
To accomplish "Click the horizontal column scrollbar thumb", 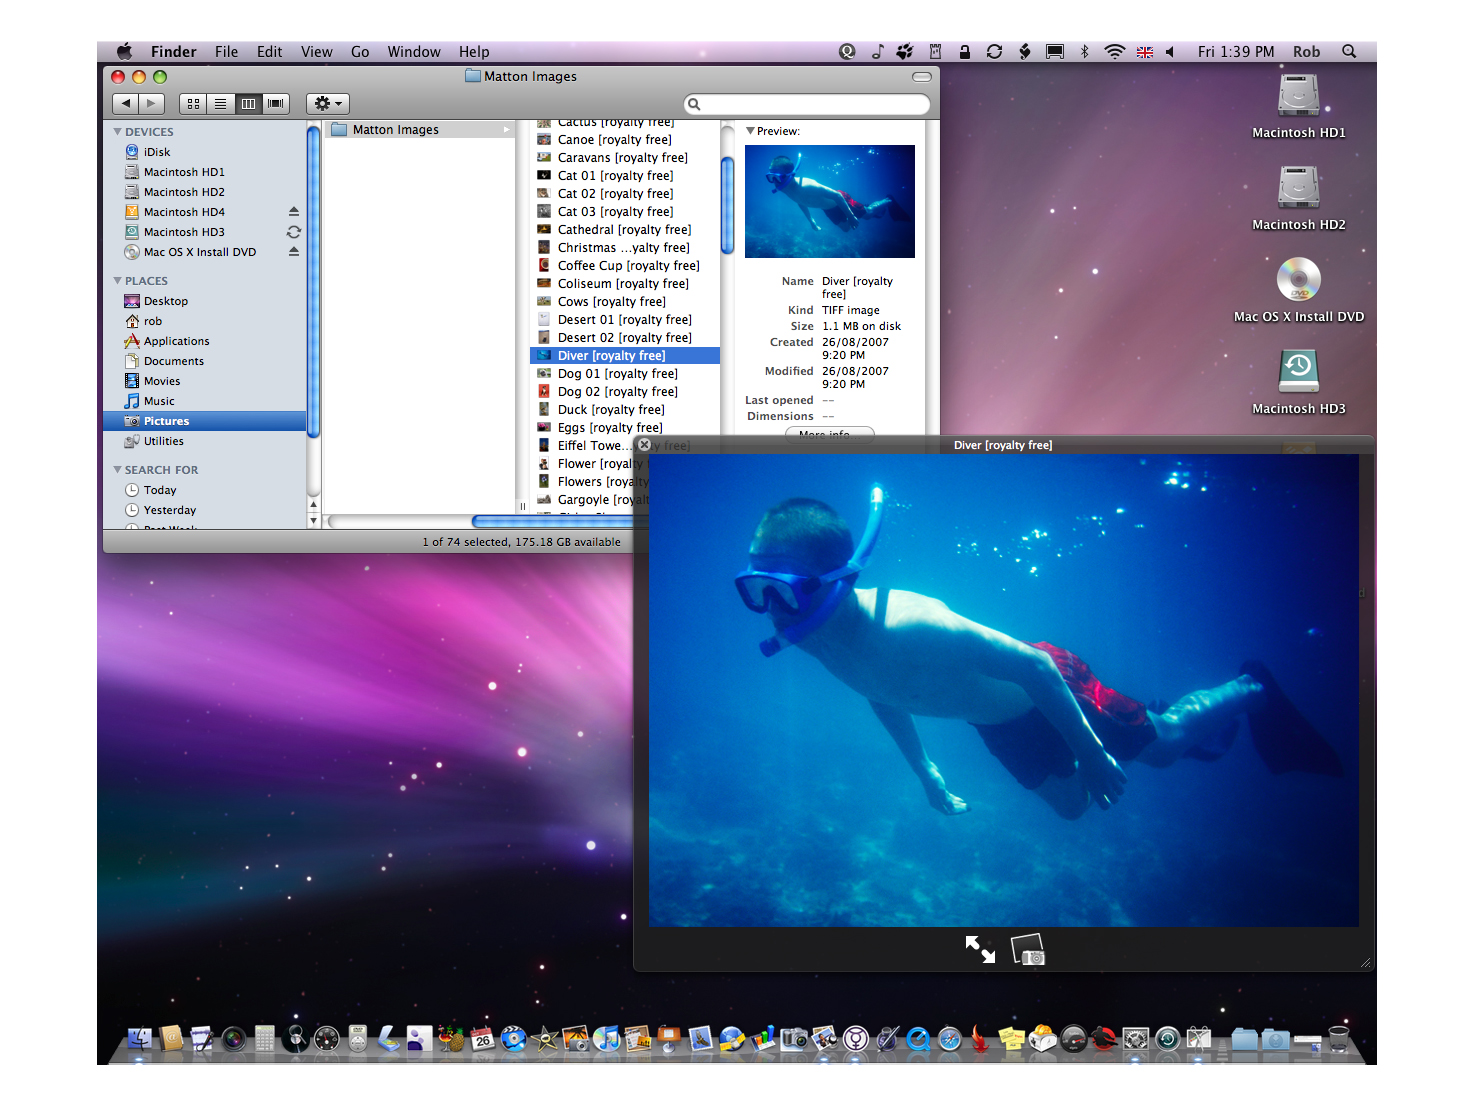I will point(552,521).
